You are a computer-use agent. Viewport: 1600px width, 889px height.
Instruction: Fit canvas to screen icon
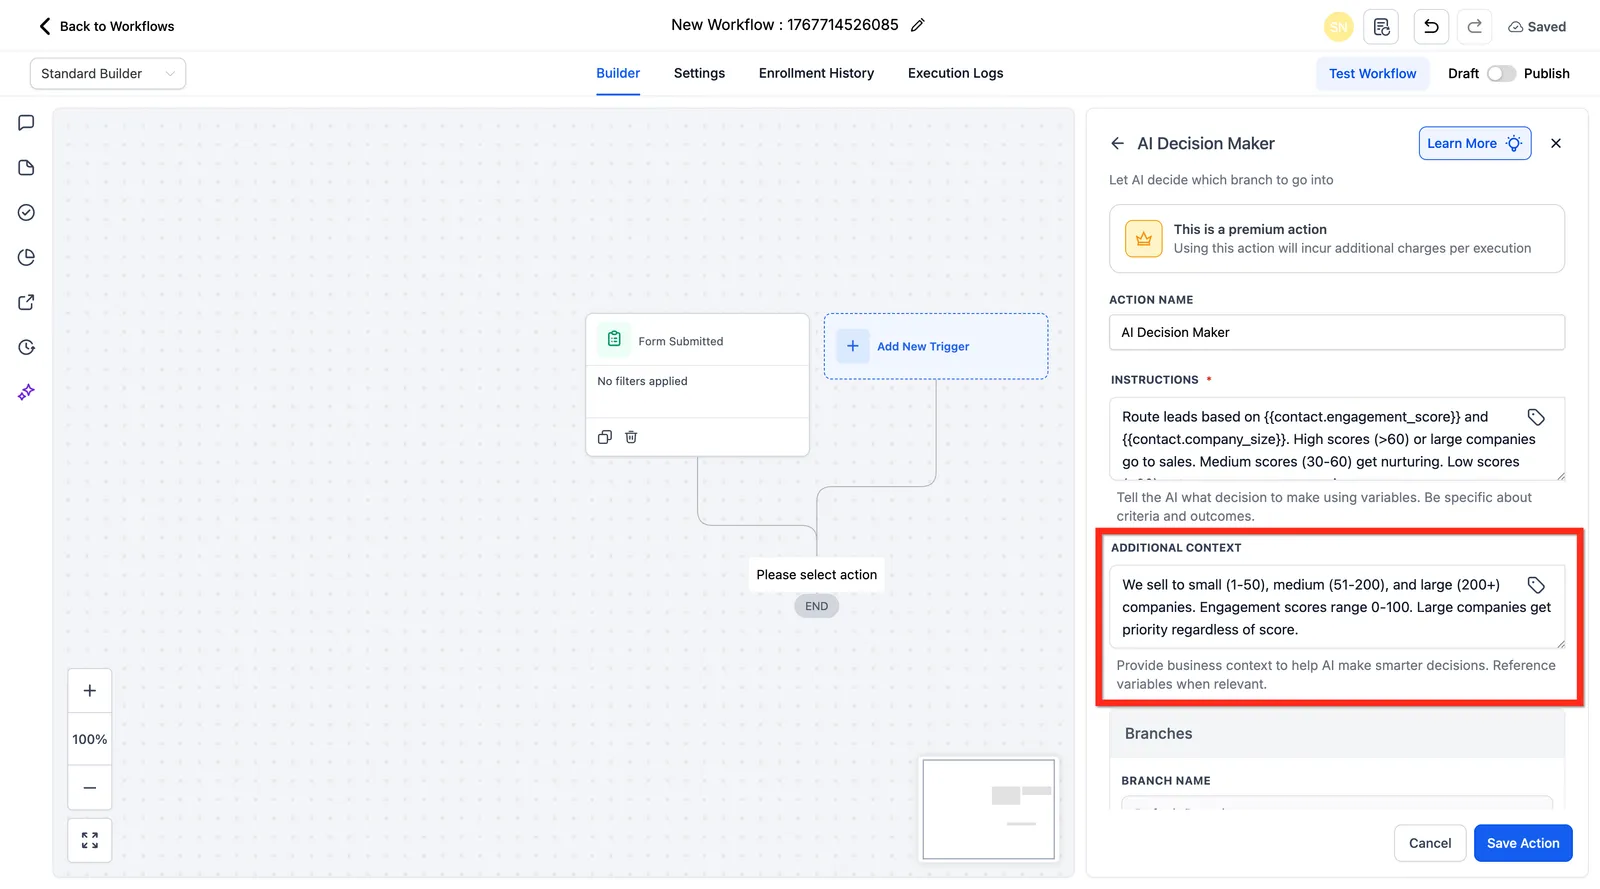90,841
